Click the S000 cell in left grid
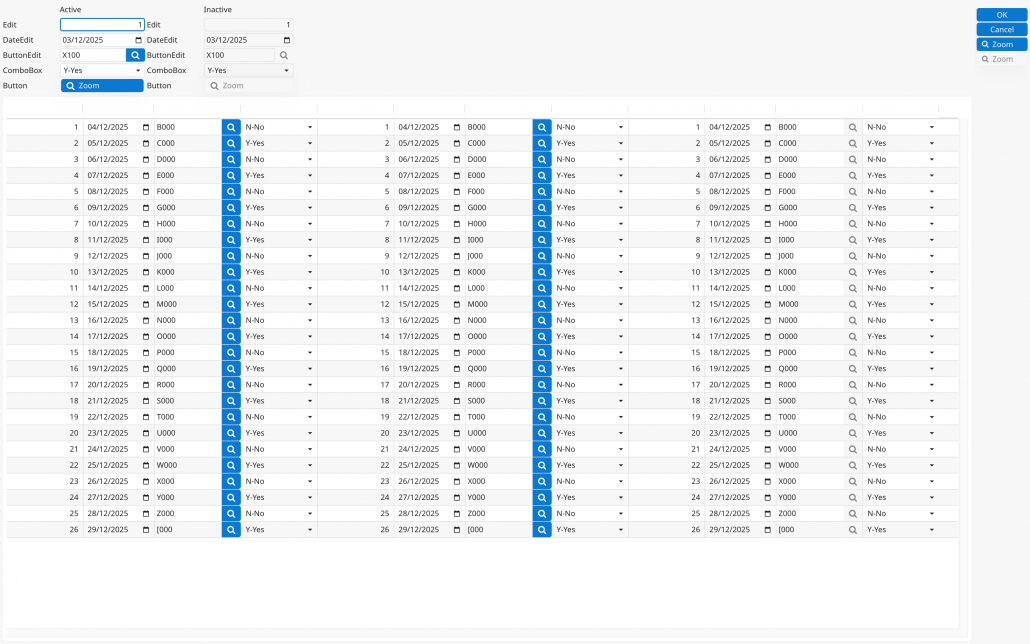The width and height of the screenshot is (1030, 644). tap(186, 401)
